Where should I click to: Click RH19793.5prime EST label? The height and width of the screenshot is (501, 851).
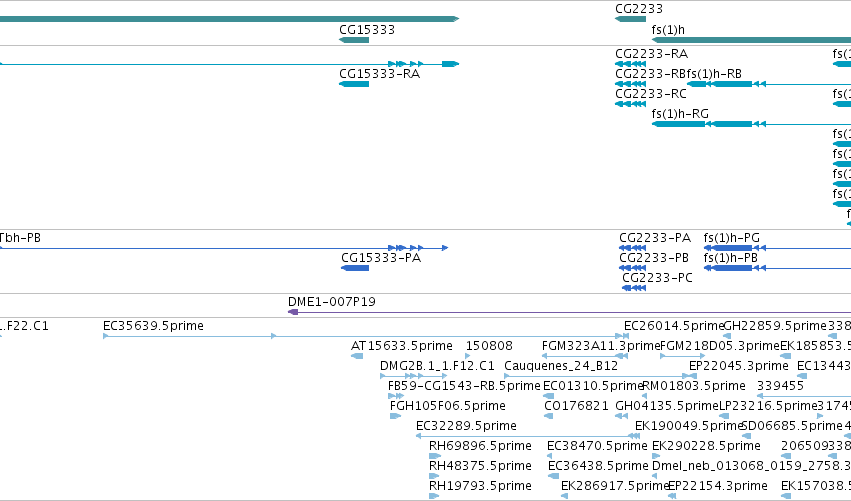[480, 486]
